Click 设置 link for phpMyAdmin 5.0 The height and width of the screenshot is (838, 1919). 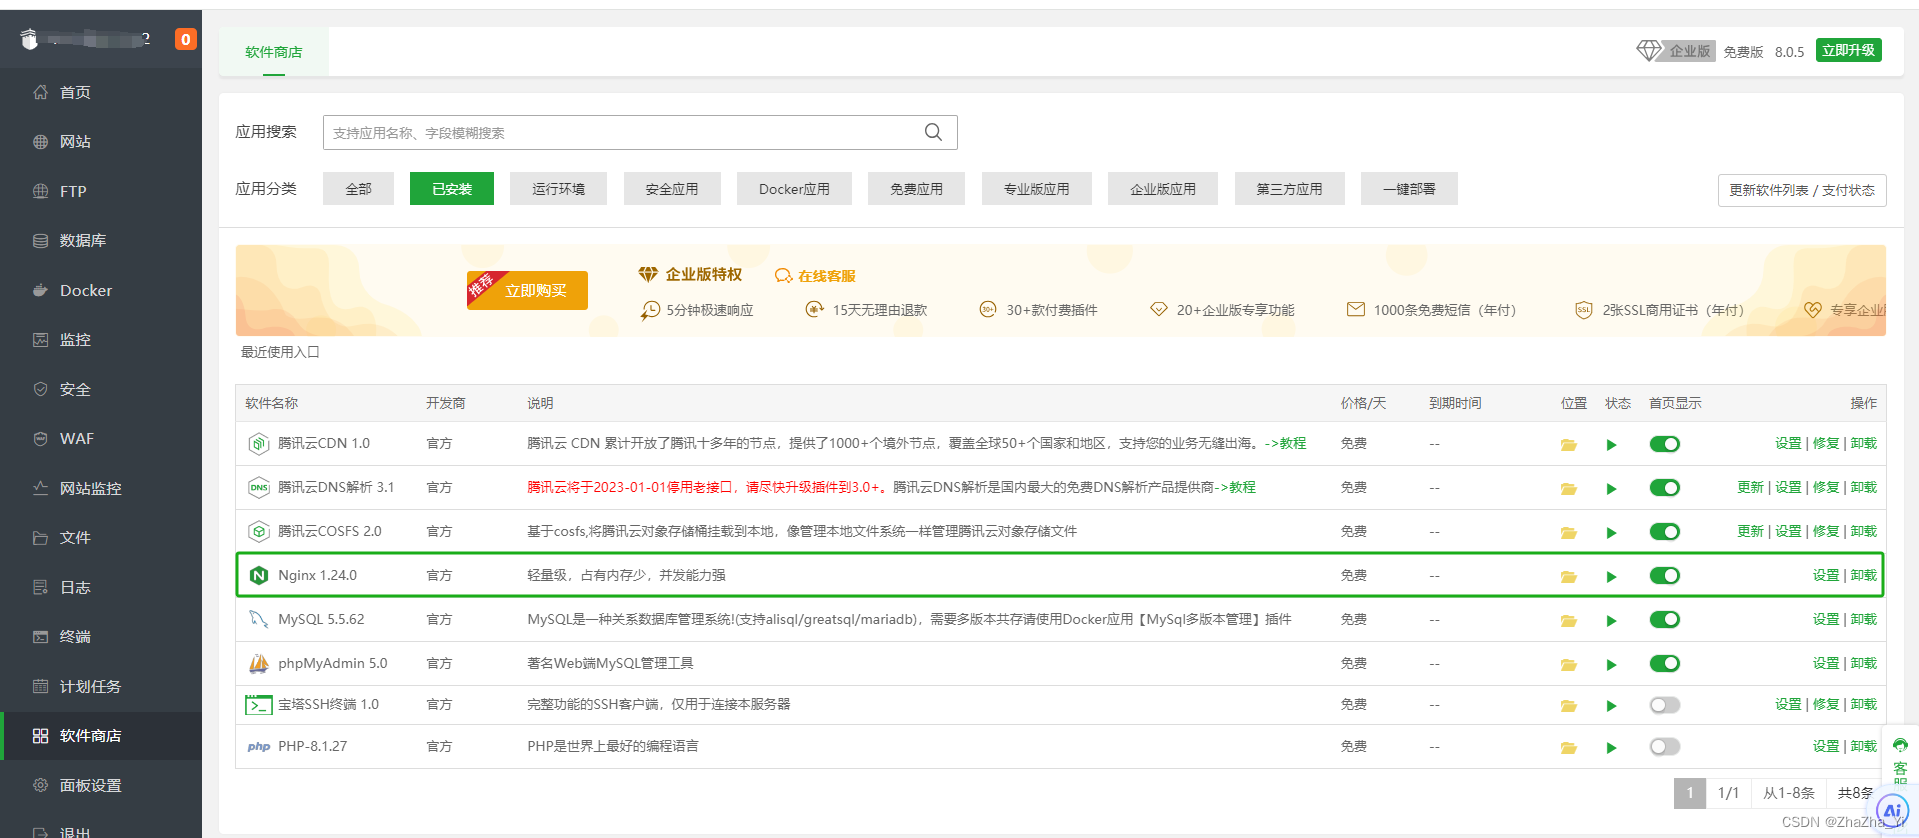(1826, 663)
